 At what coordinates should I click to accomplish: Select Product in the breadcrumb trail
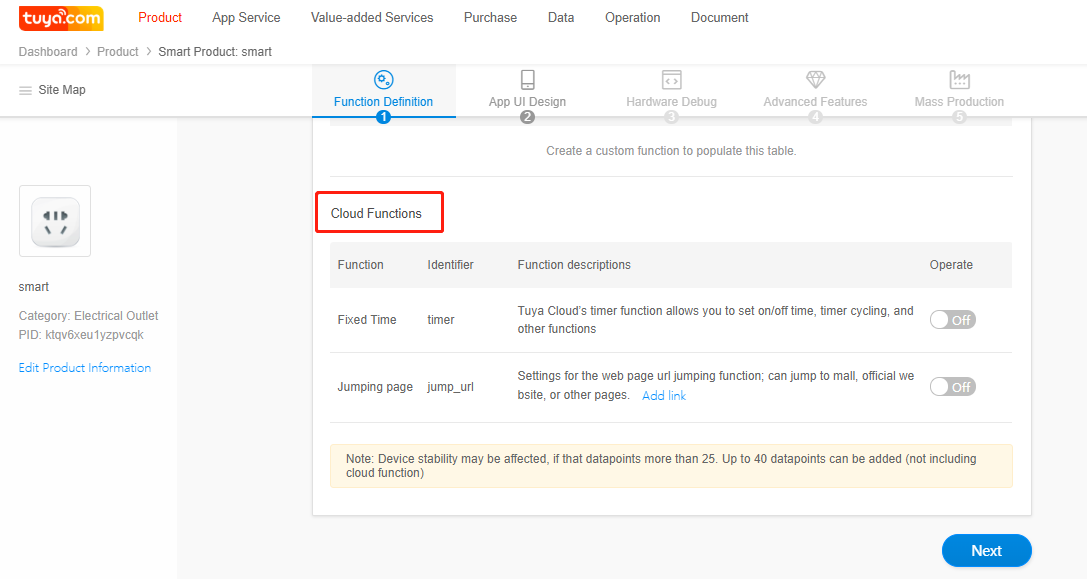click(118, 52)
